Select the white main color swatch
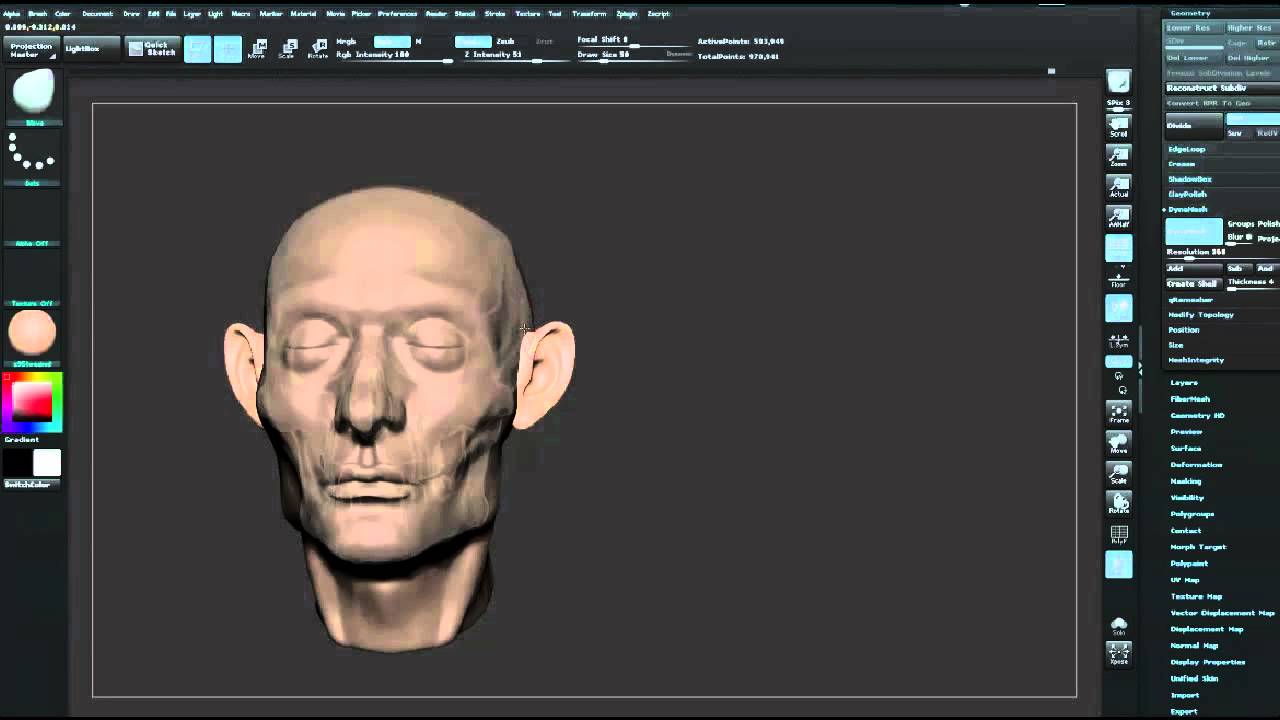 [x=47, y=462]
